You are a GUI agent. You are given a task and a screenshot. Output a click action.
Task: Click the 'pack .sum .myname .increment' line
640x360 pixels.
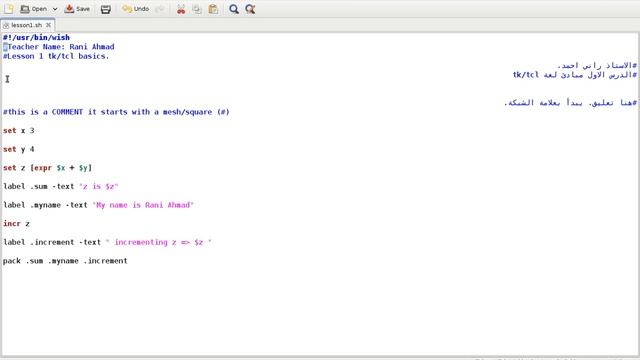(x=65, y=261)
